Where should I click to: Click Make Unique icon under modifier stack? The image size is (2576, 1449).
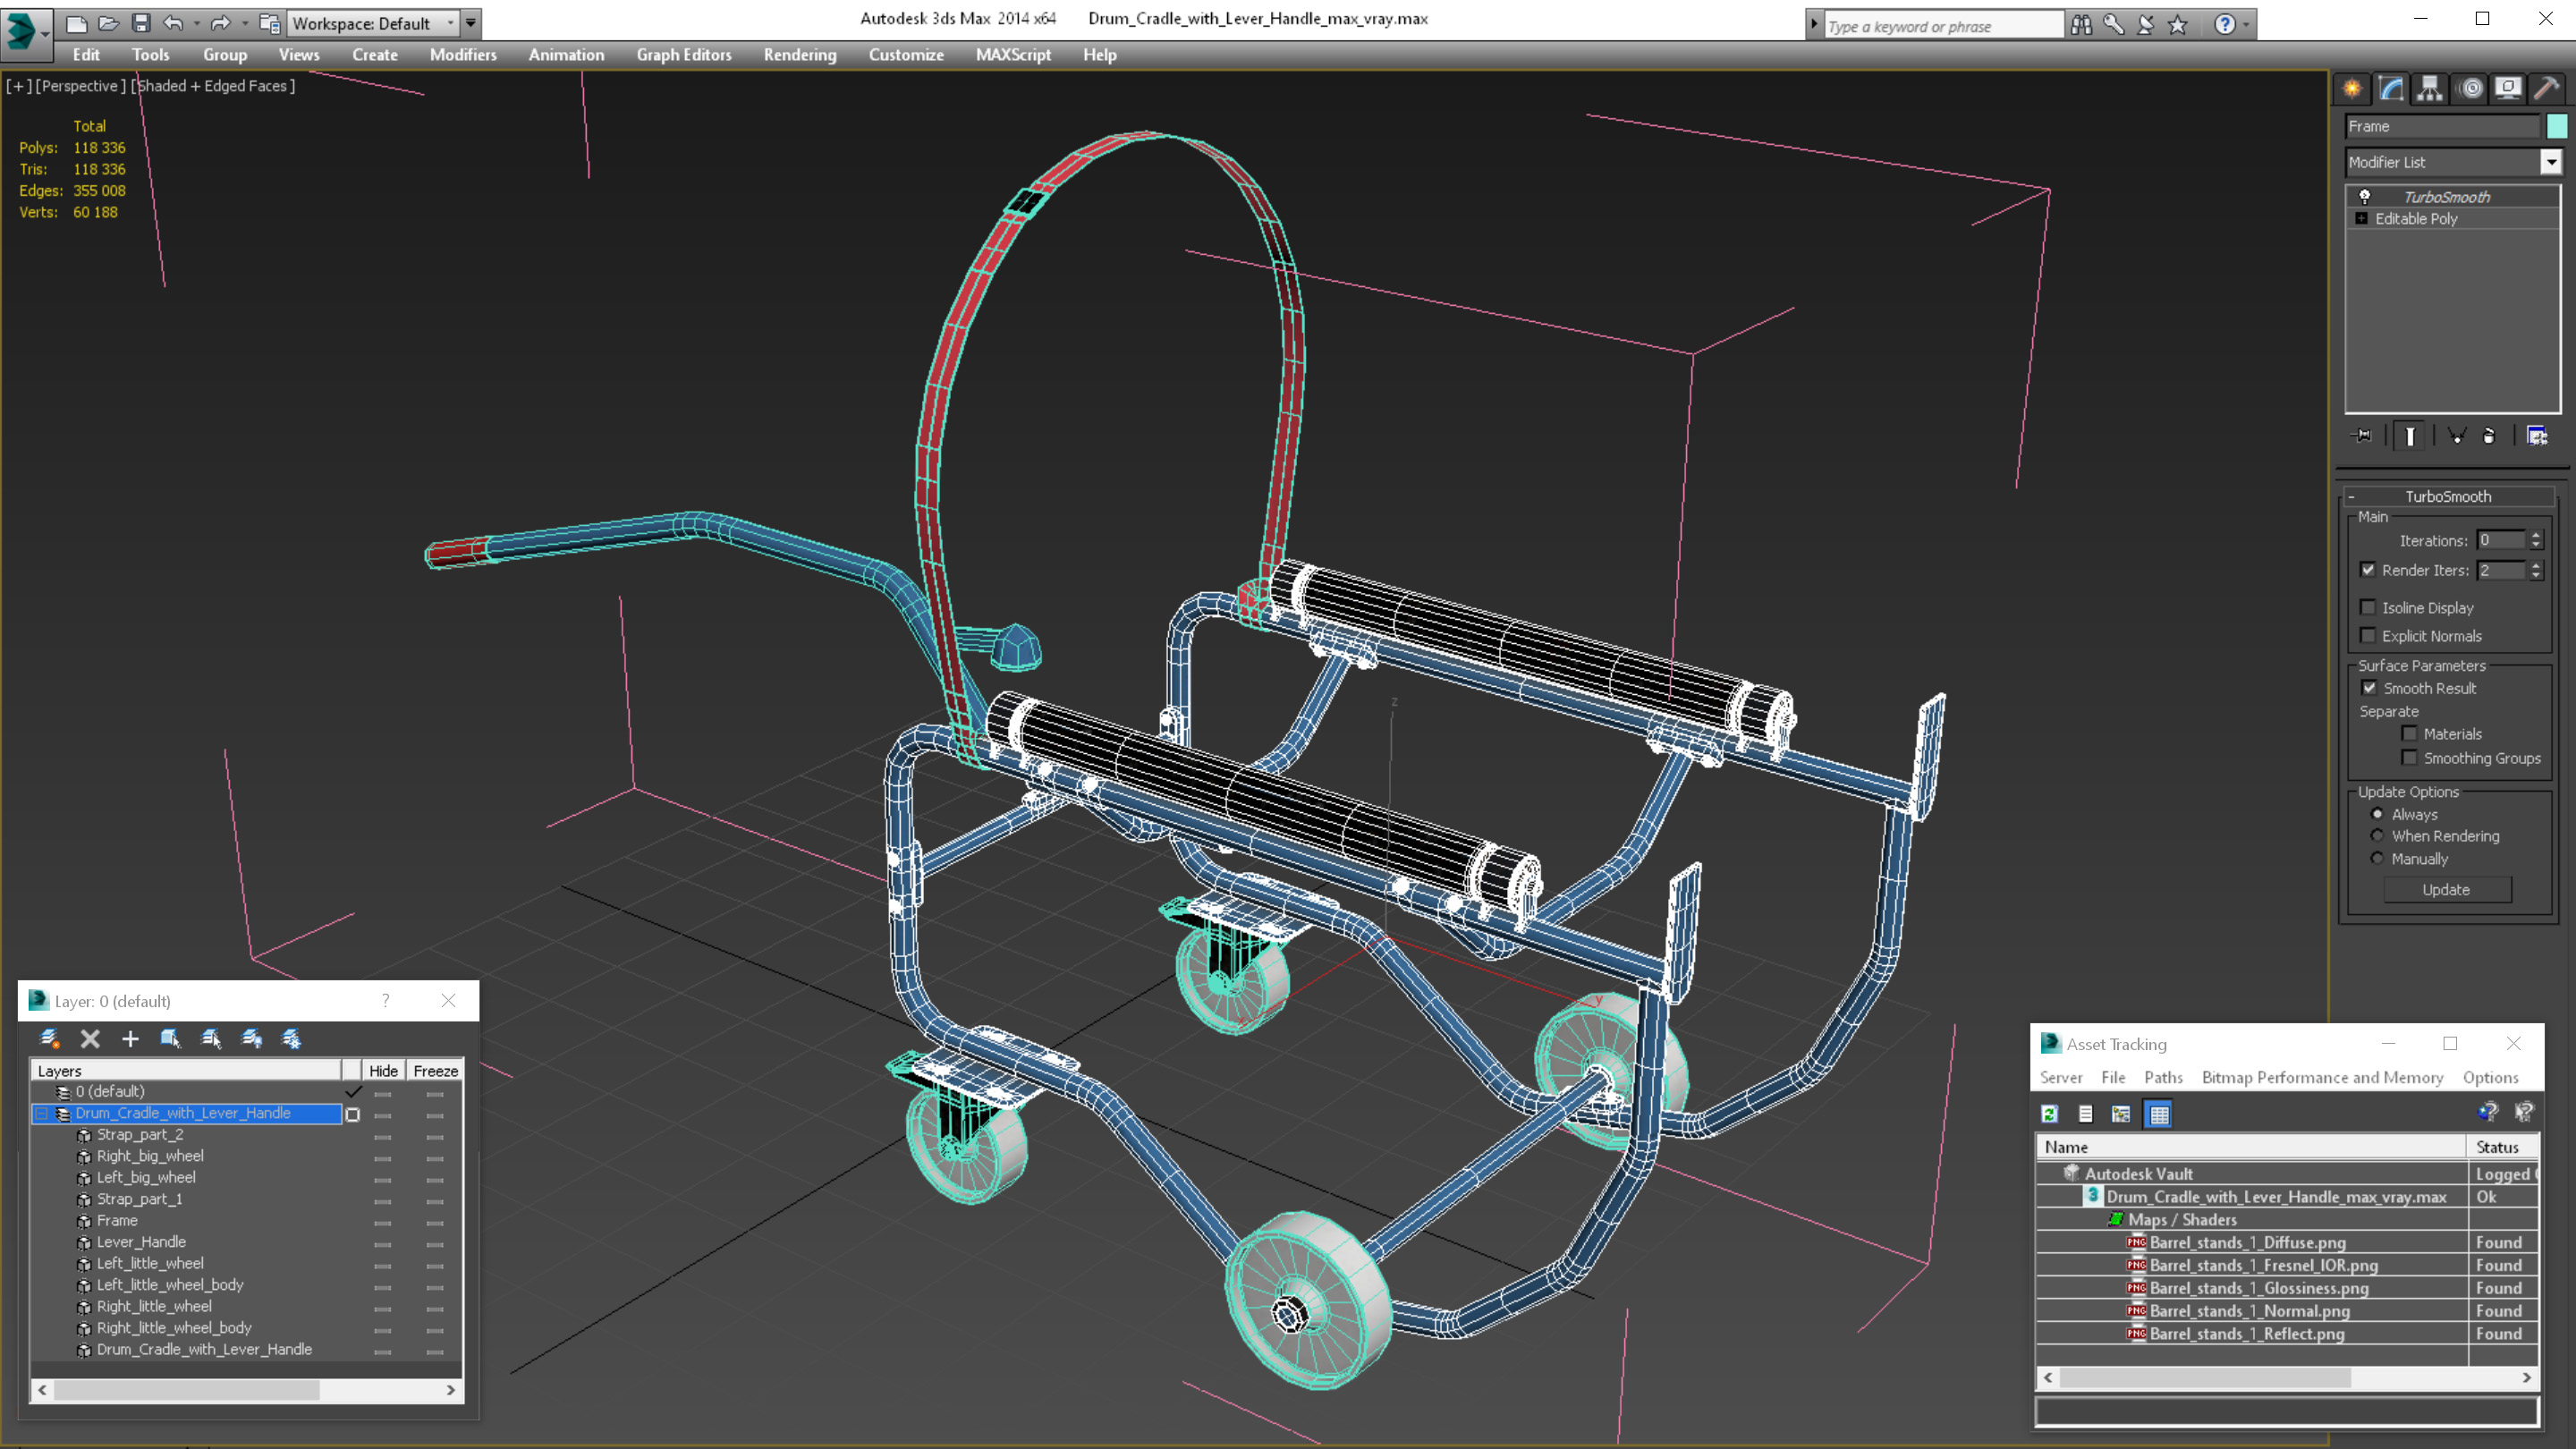[2457, 436]
